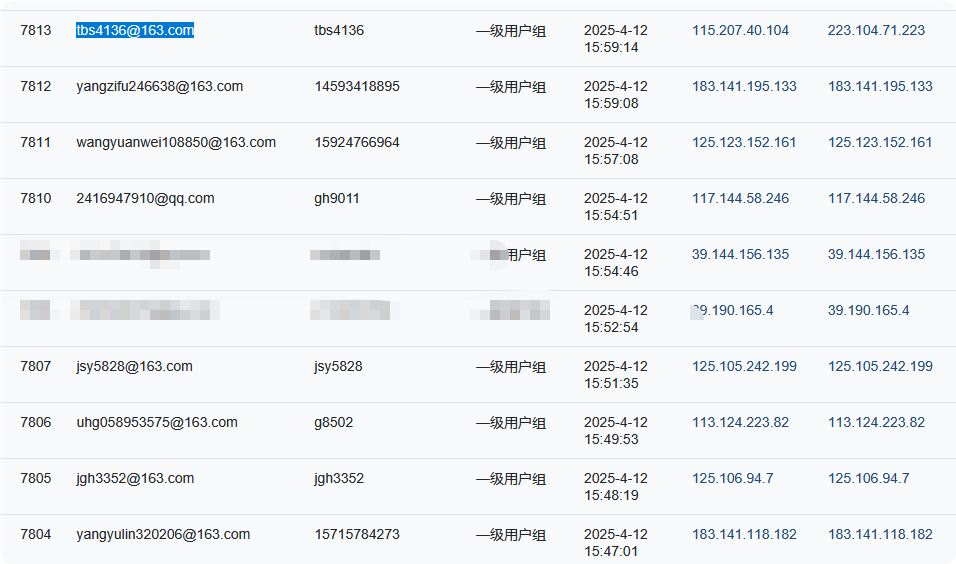Click username 15924766964
The image size is (956, 564).
357,142
